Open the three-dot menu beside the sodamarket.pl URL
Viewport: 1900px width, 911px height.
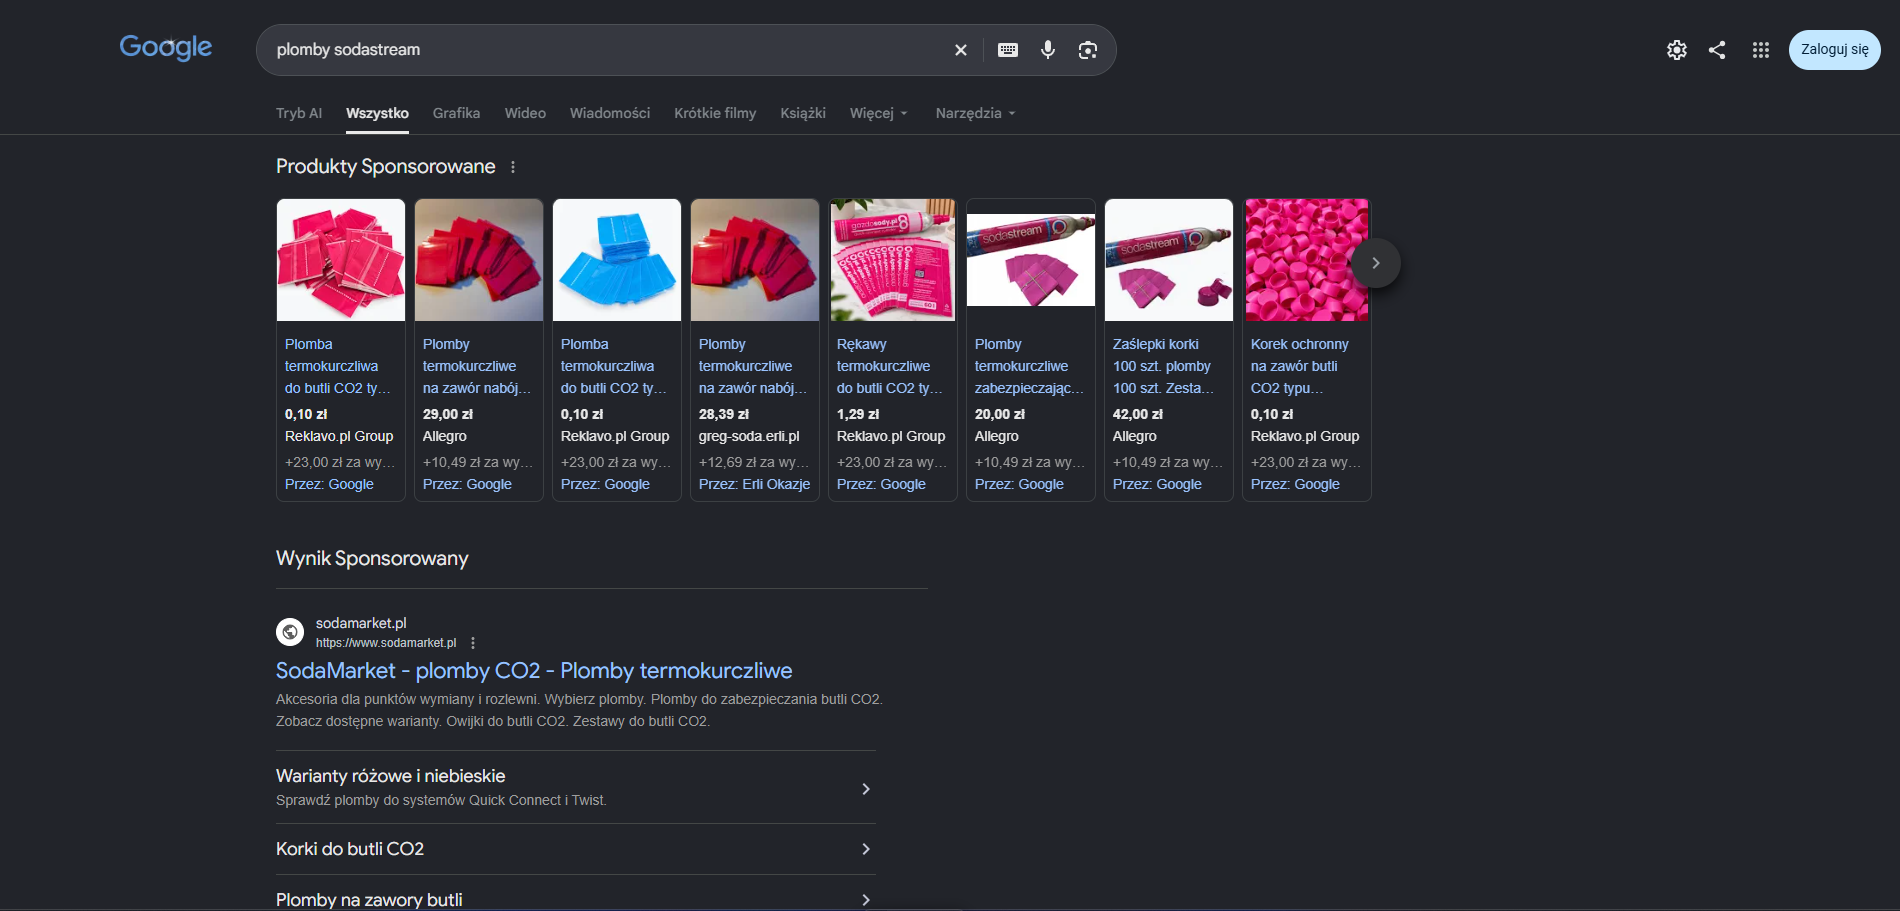473,643
